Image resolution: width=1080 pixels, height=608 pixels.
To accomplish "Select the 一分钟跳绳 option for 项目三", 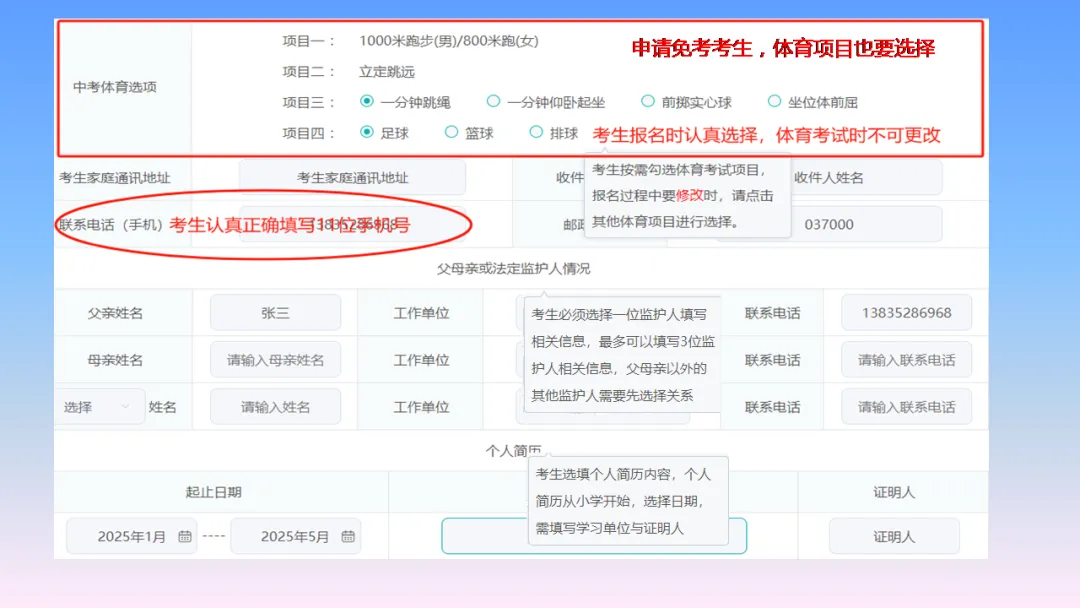I will coord(366,101).
